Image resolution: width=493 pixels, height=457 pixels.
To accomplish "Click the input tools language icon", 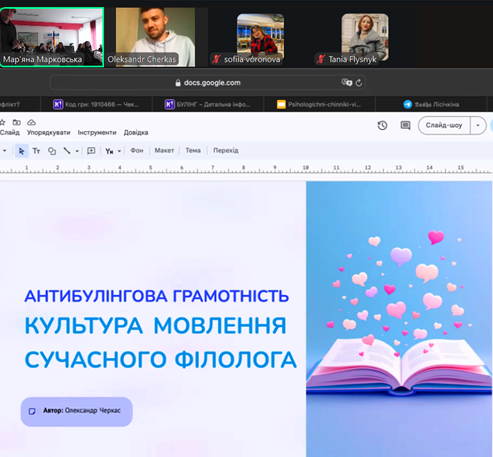I will [x=109, y=151].
